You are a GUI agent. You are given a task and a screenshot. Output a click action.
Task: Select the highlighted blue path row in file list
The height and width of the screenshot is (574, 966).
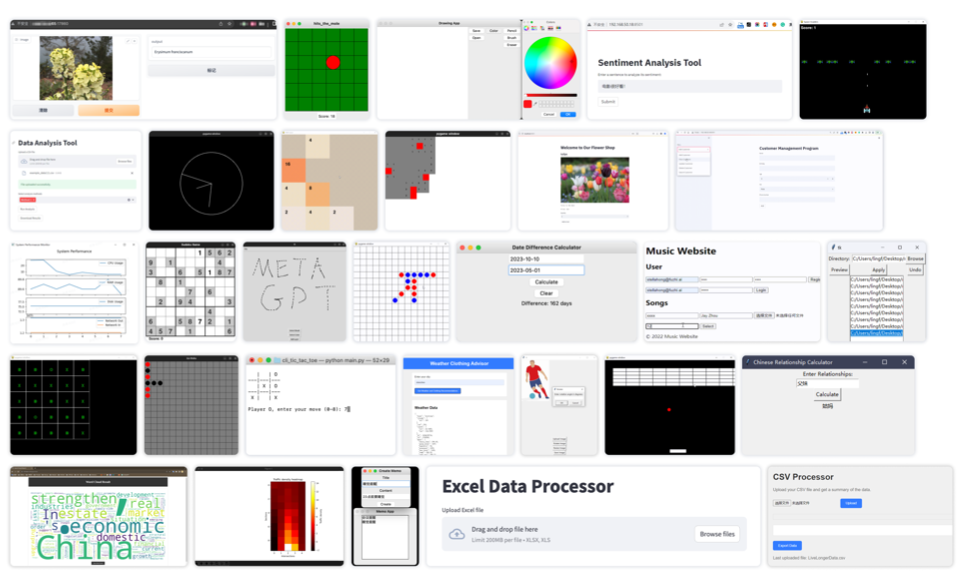pos(877,333)
